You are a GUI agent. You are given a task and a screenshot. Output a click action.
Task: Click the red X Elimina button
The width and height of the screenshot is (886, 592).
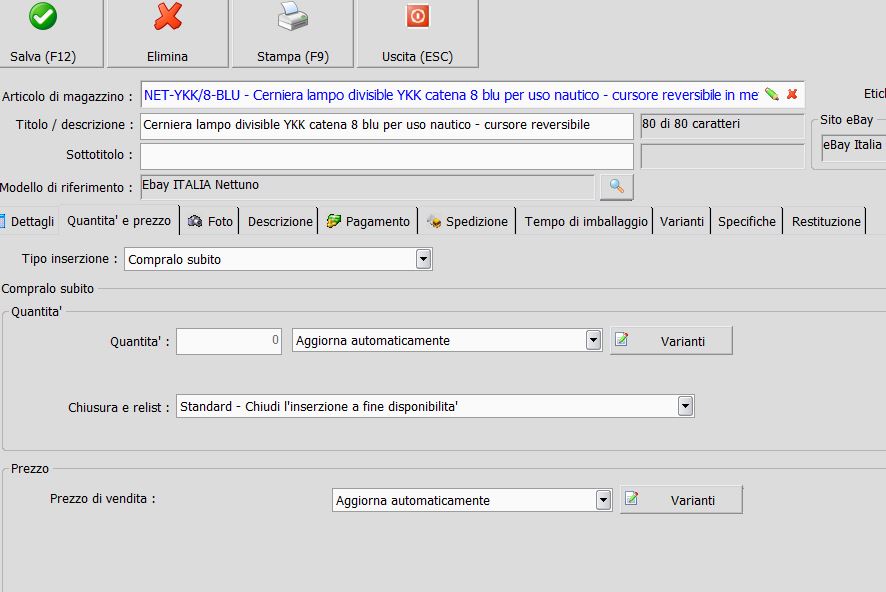tap(168, 33)
